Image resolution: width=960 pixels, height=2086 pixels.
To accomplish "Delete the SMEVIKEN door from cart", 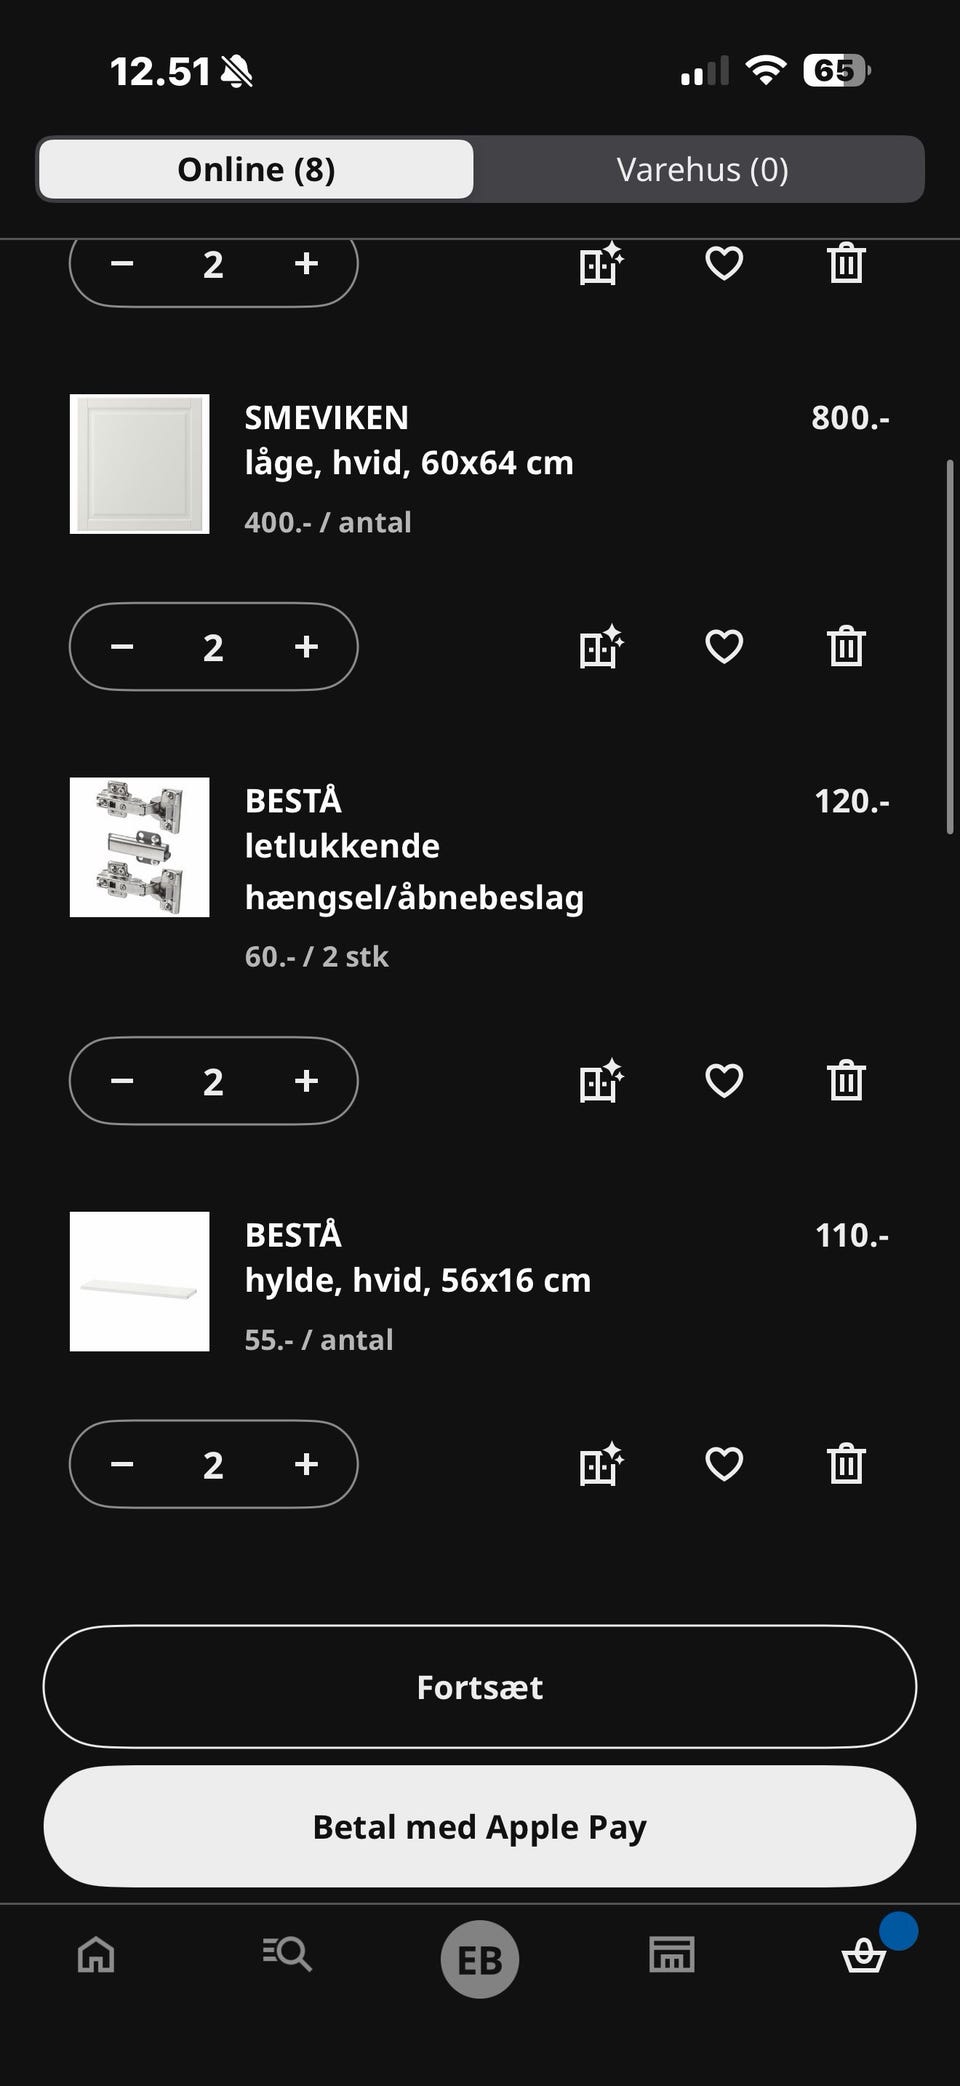I will pos(846,647).
